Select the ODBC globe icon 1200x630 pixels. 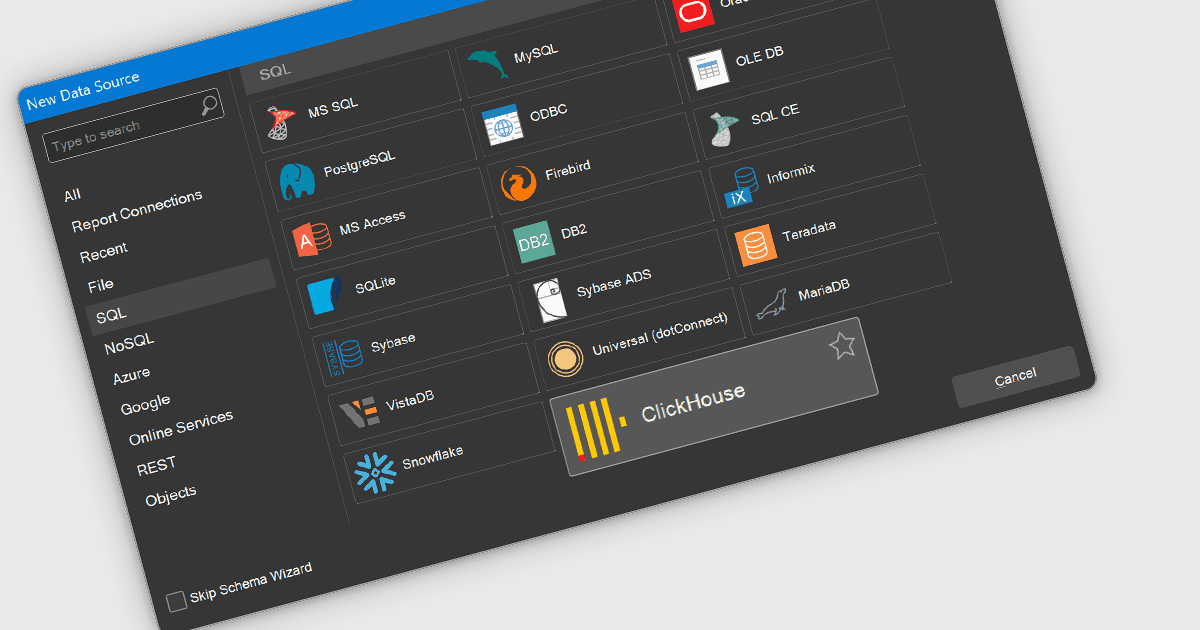click(501, 125)
